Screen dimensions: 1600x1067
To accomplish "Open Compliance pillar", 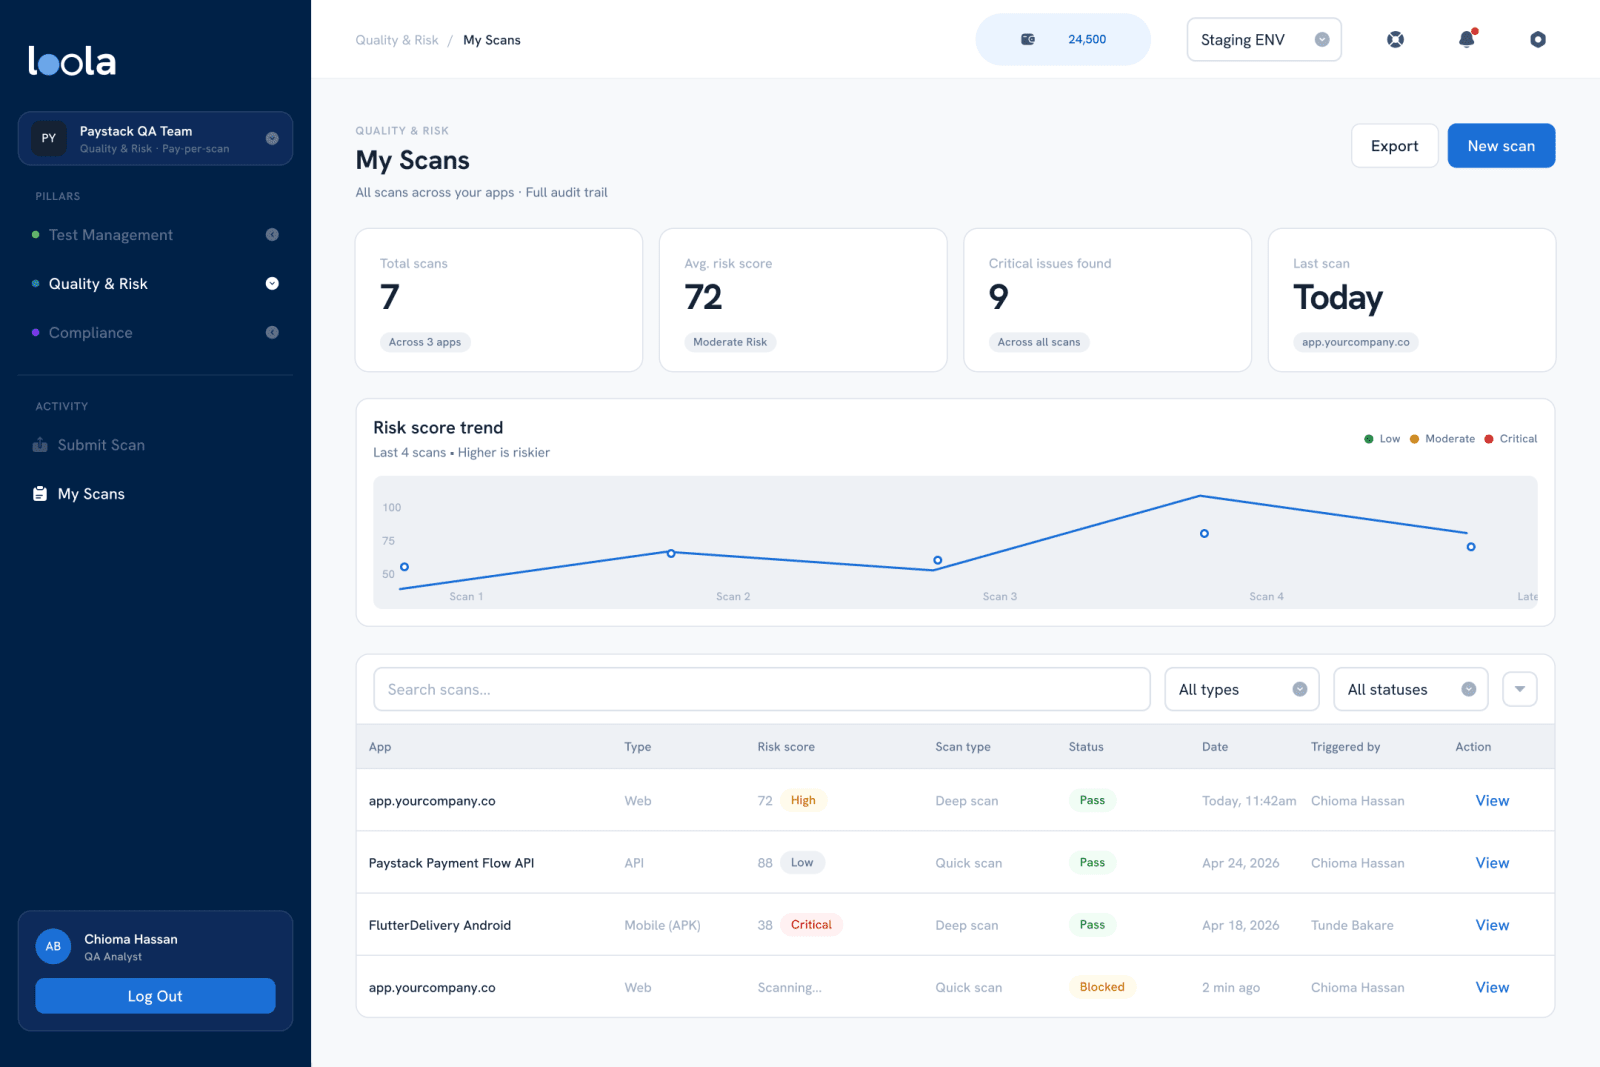I will pos(91,333).
